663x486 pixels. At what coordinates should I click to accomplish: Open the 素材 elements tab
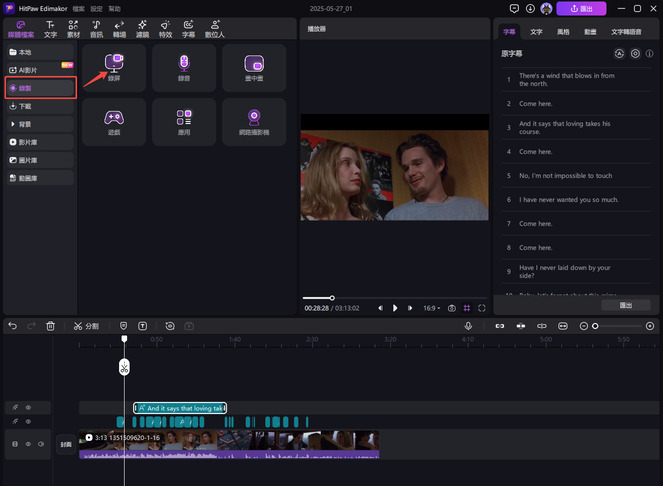pyautogui.click(x=73, y=29)
